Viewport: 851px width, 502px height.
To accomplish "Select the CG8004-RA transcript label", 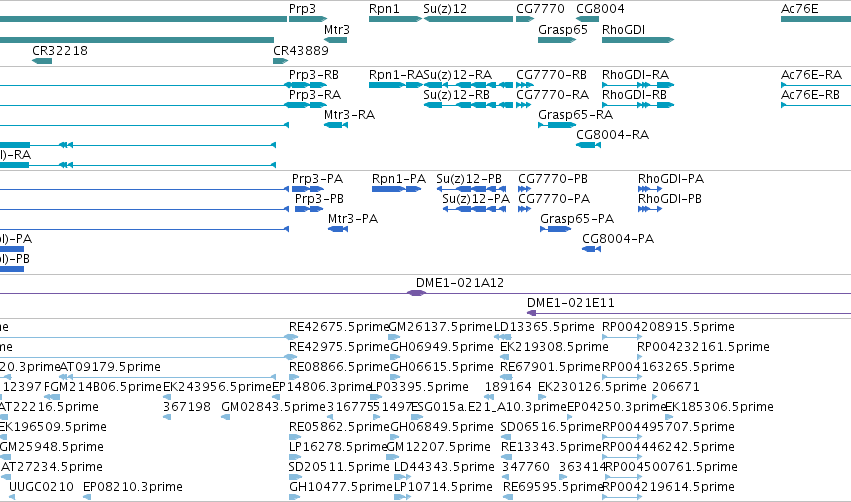I will pyautogui.click(x=613, y=135).
